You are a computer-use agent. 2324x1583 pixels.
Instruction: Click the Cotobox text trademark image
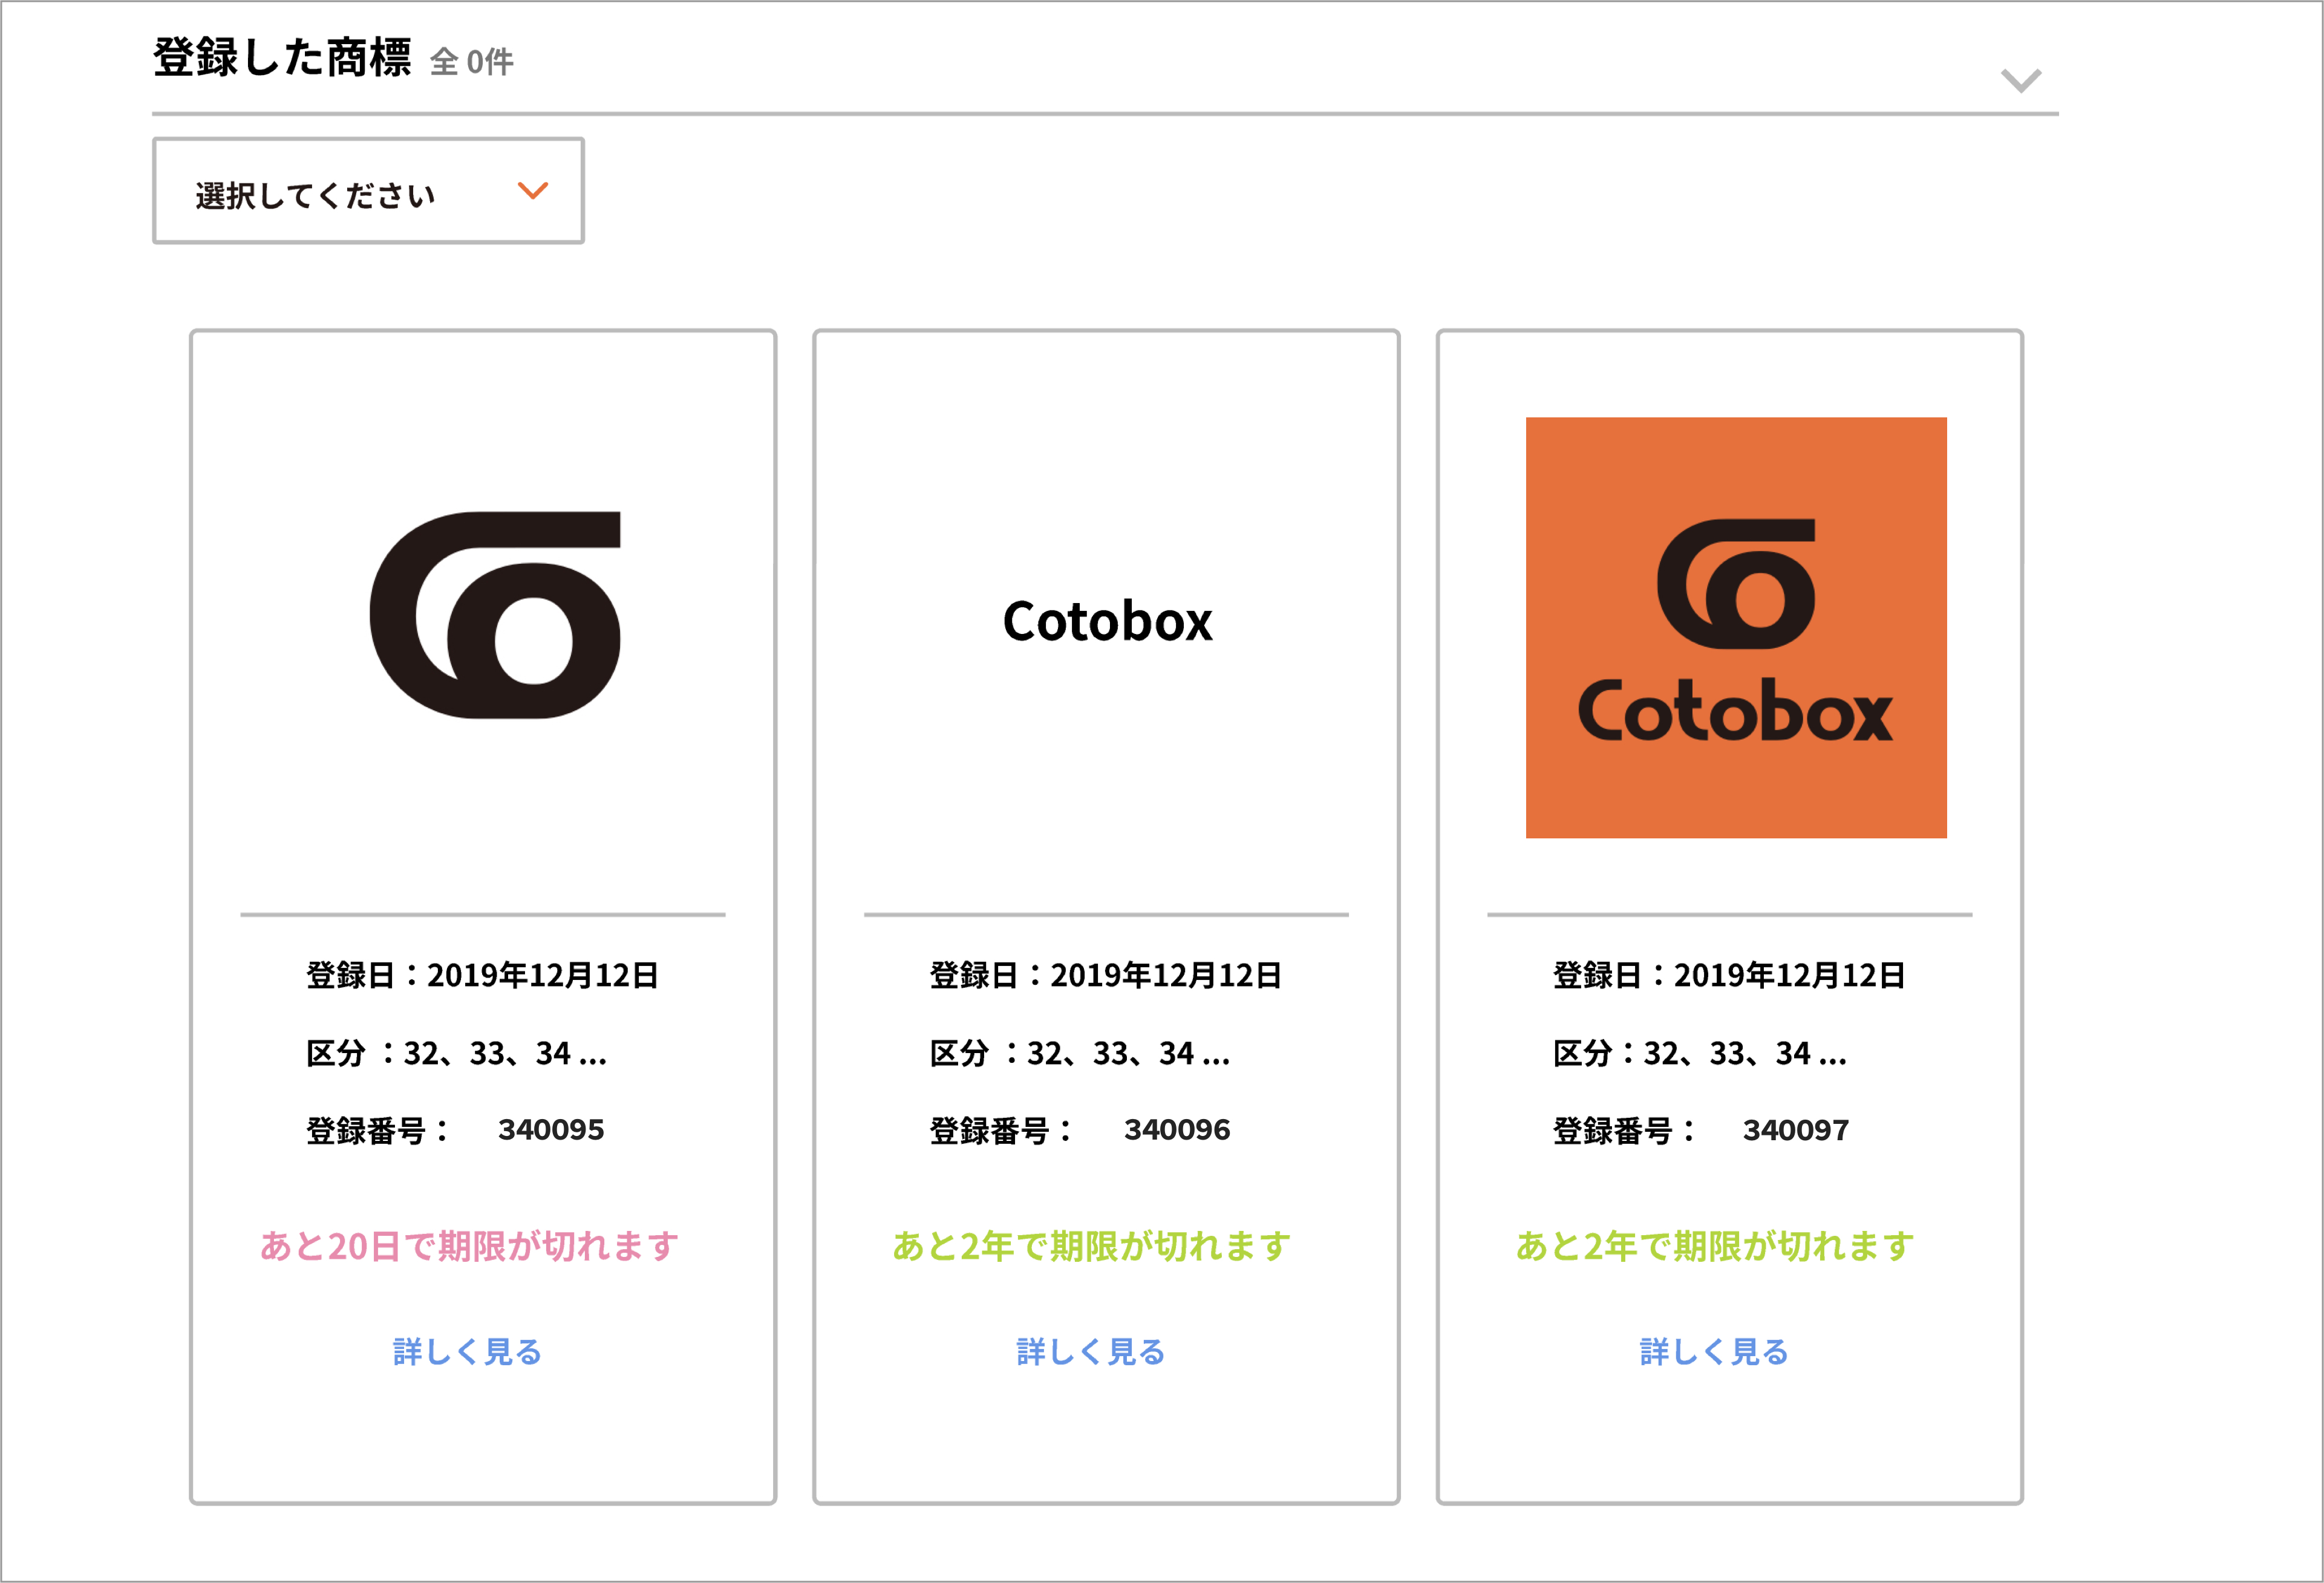1107,622
